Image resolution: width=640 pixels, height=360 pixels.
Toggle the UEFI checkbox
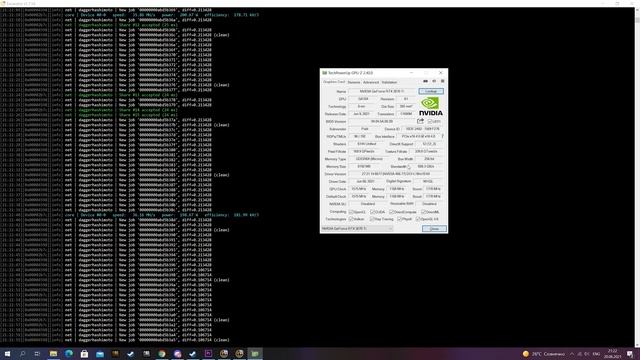click(430, 122)
